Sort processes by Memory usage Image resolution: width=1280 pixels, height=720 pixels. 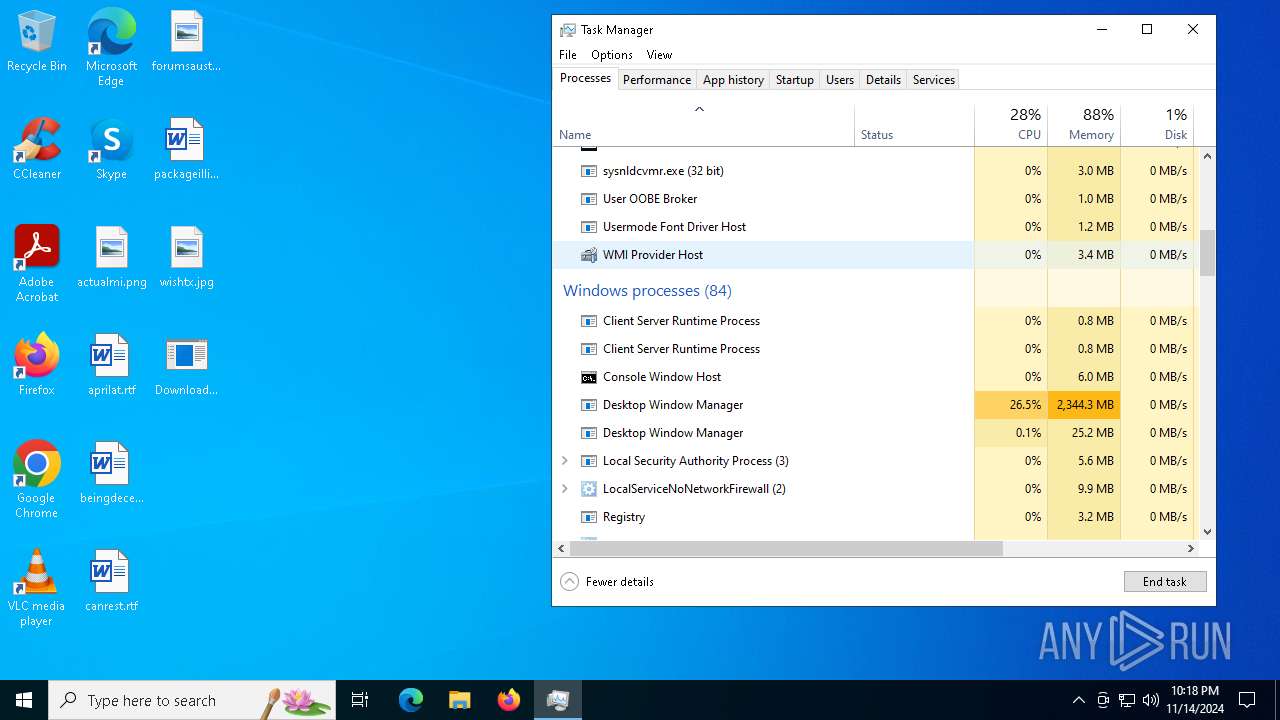tap(1084, 124)
